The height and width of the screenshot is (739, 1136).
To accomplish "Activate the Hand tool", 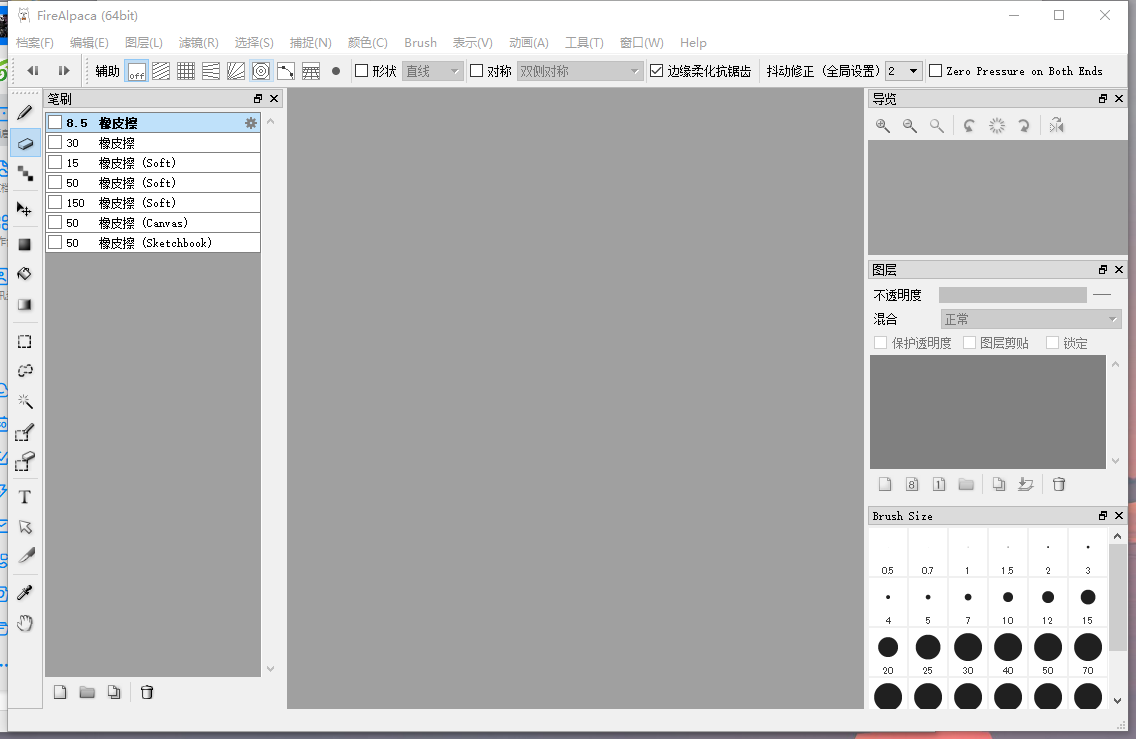I will click(24, 623).
